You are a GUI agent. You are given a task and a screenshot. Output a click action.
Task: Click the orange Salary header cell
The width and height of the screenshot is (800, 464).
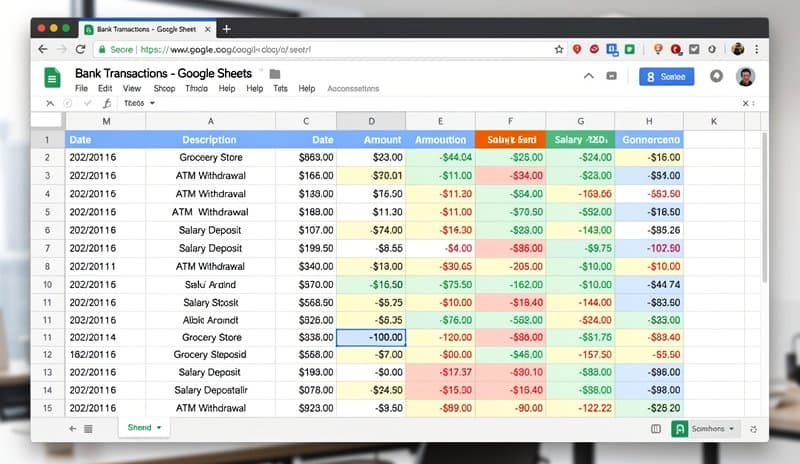pyautogui.click(x=511, y=139)
